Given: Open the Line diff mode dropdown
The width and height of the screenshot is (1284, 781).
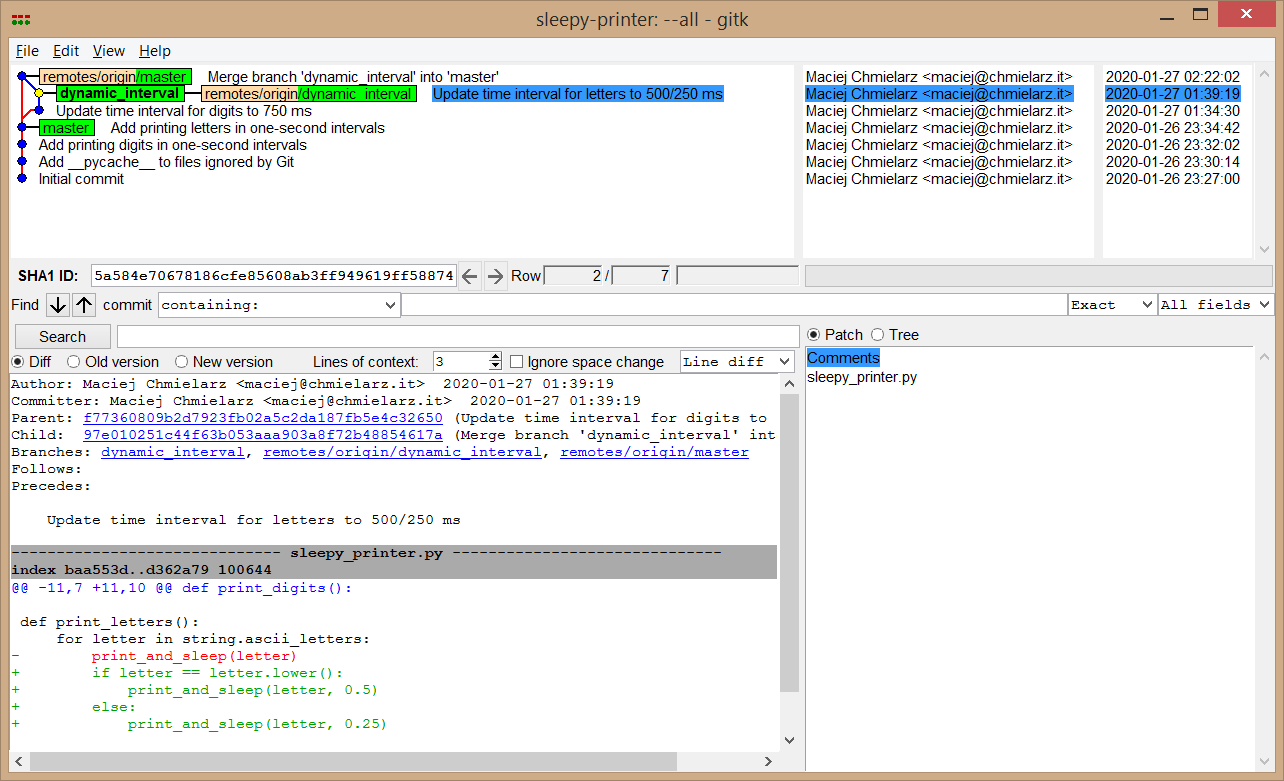Looking at the screenshot, I should pos(737,362).
